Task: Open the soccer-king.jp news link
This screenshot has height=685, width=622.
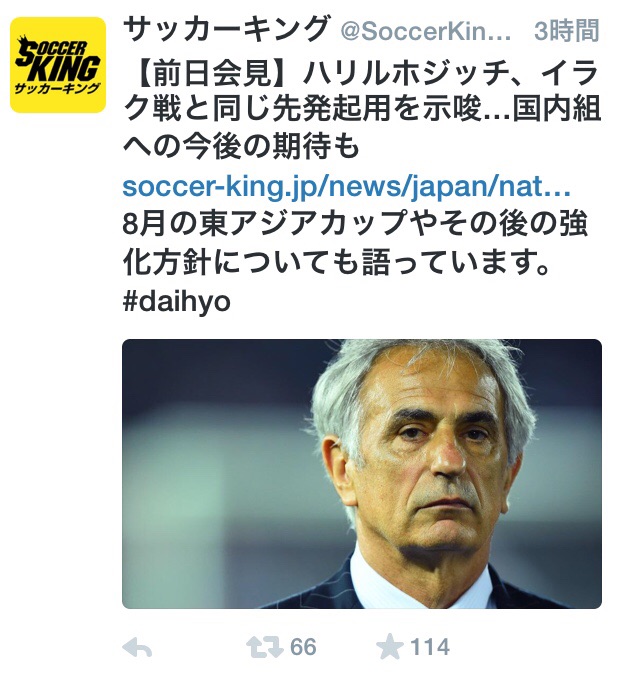Action: [346, 186]
